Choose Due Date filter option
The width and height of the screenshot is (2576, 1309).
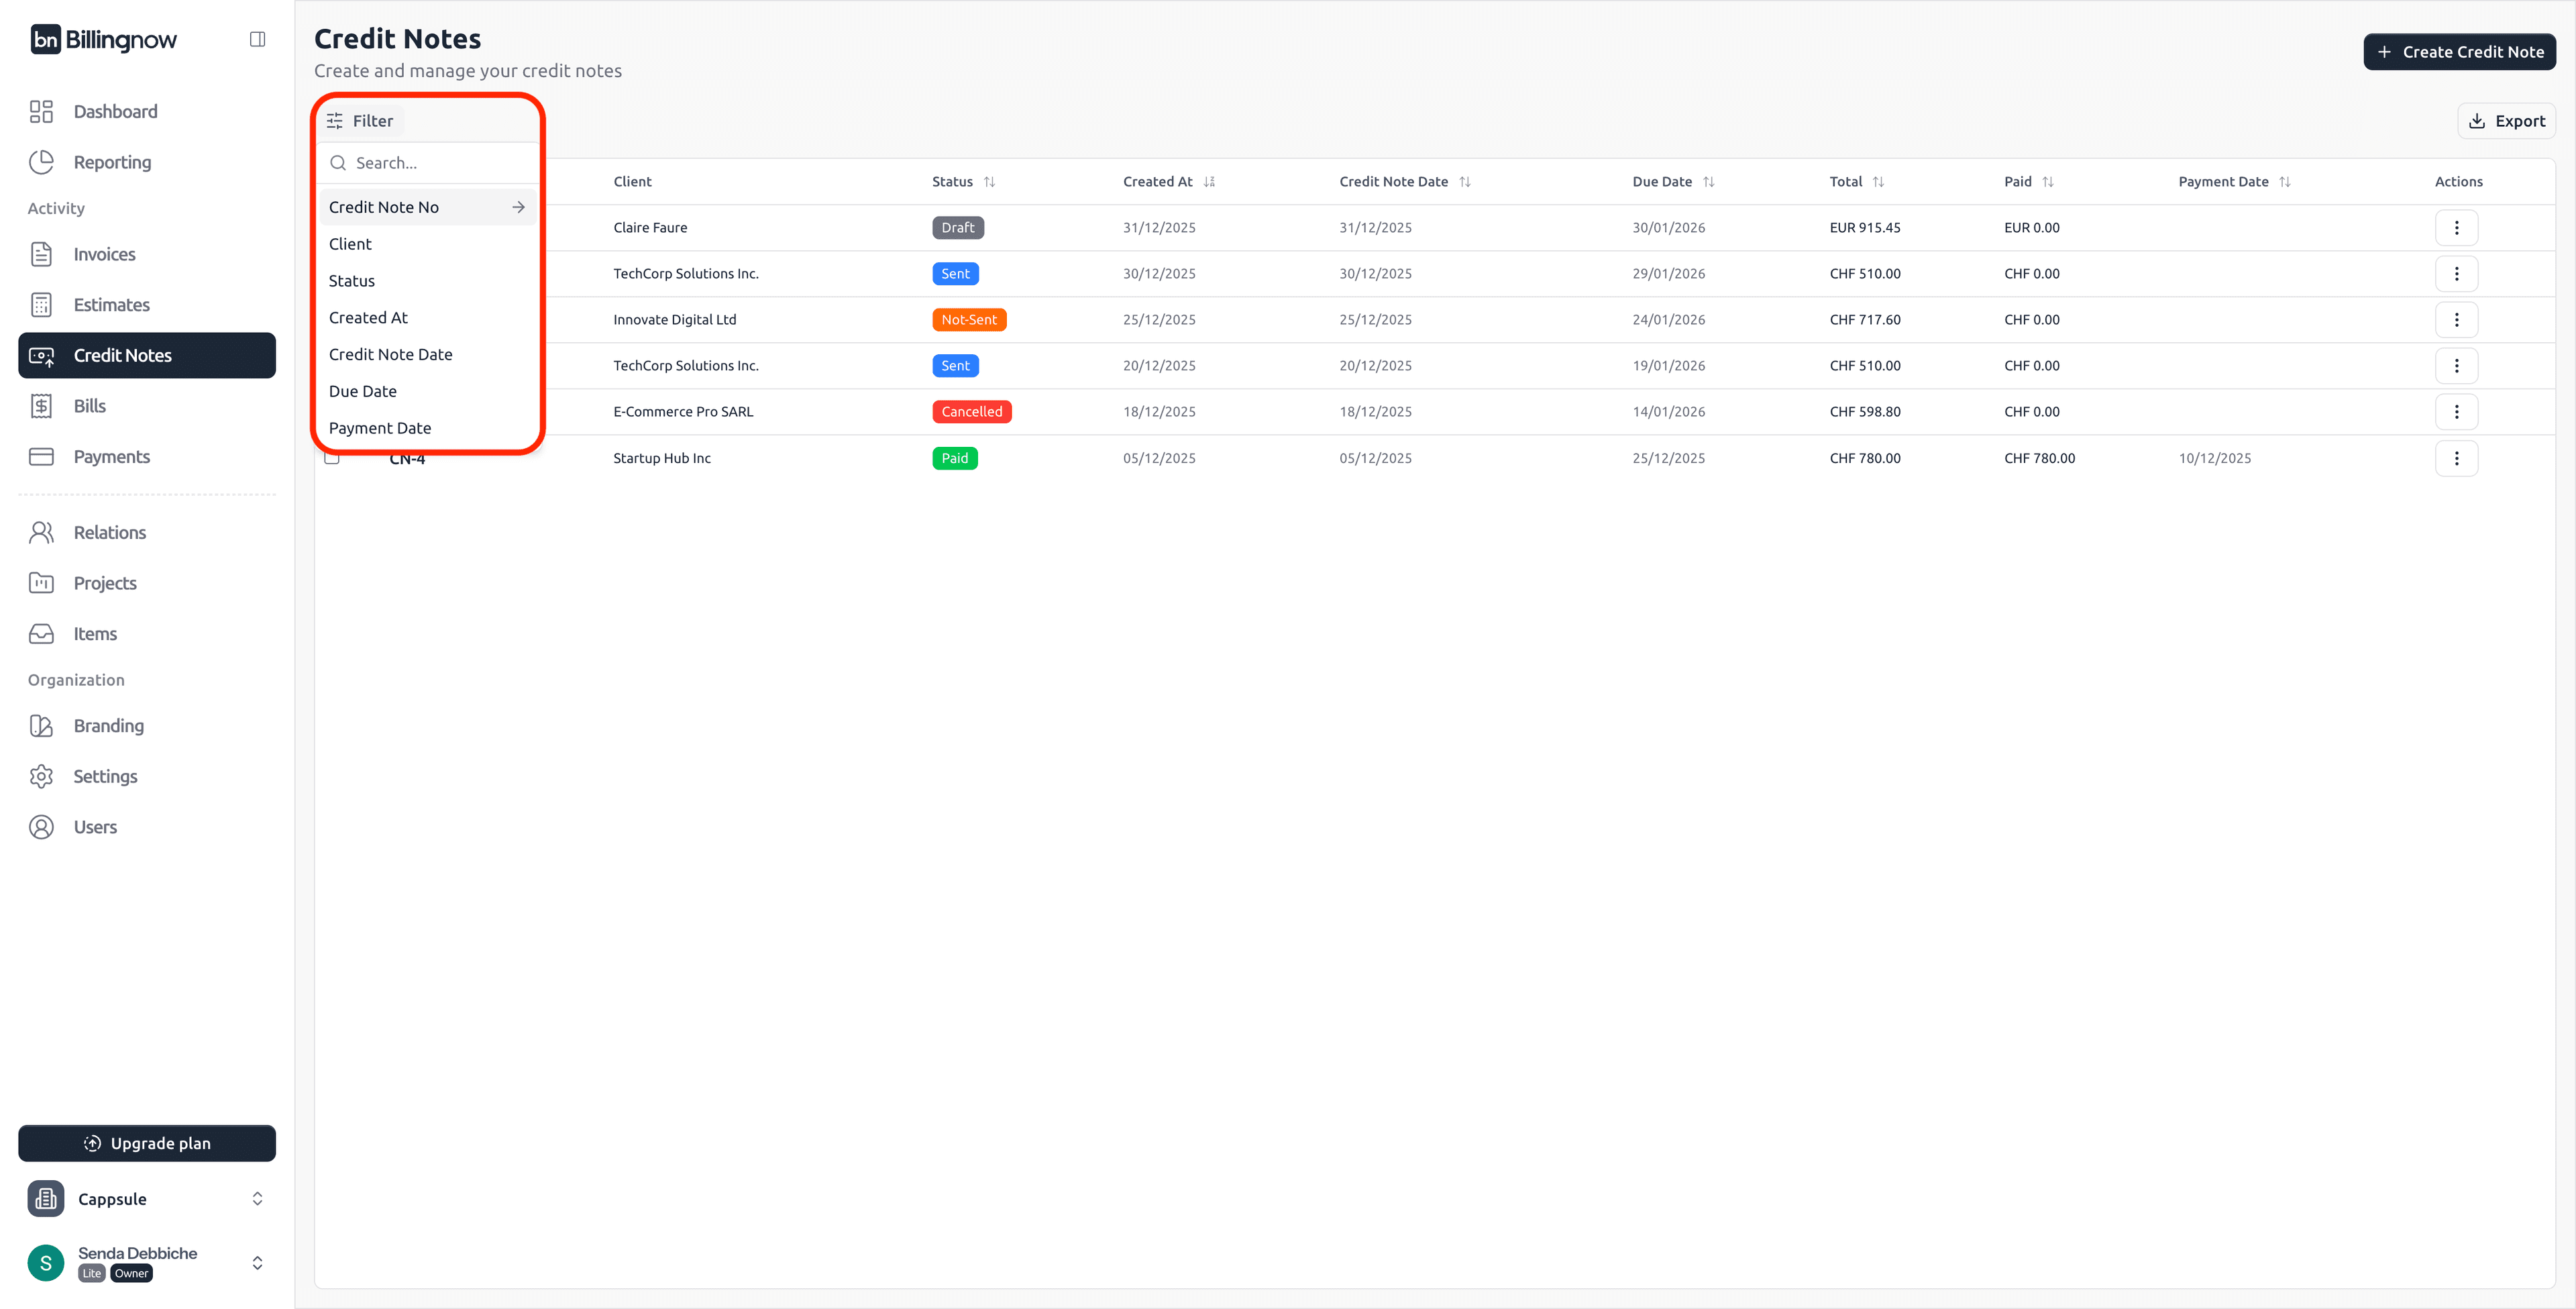(363, 391)
